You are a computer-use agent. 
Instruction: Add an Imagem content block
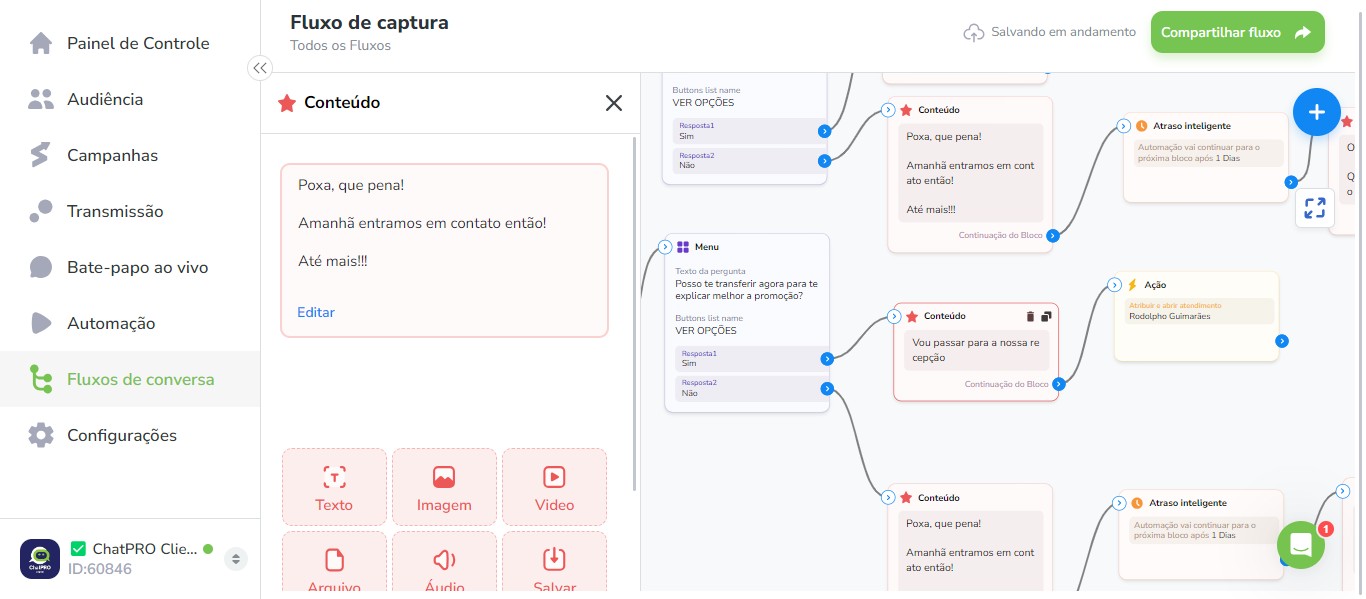pos(444,487)
